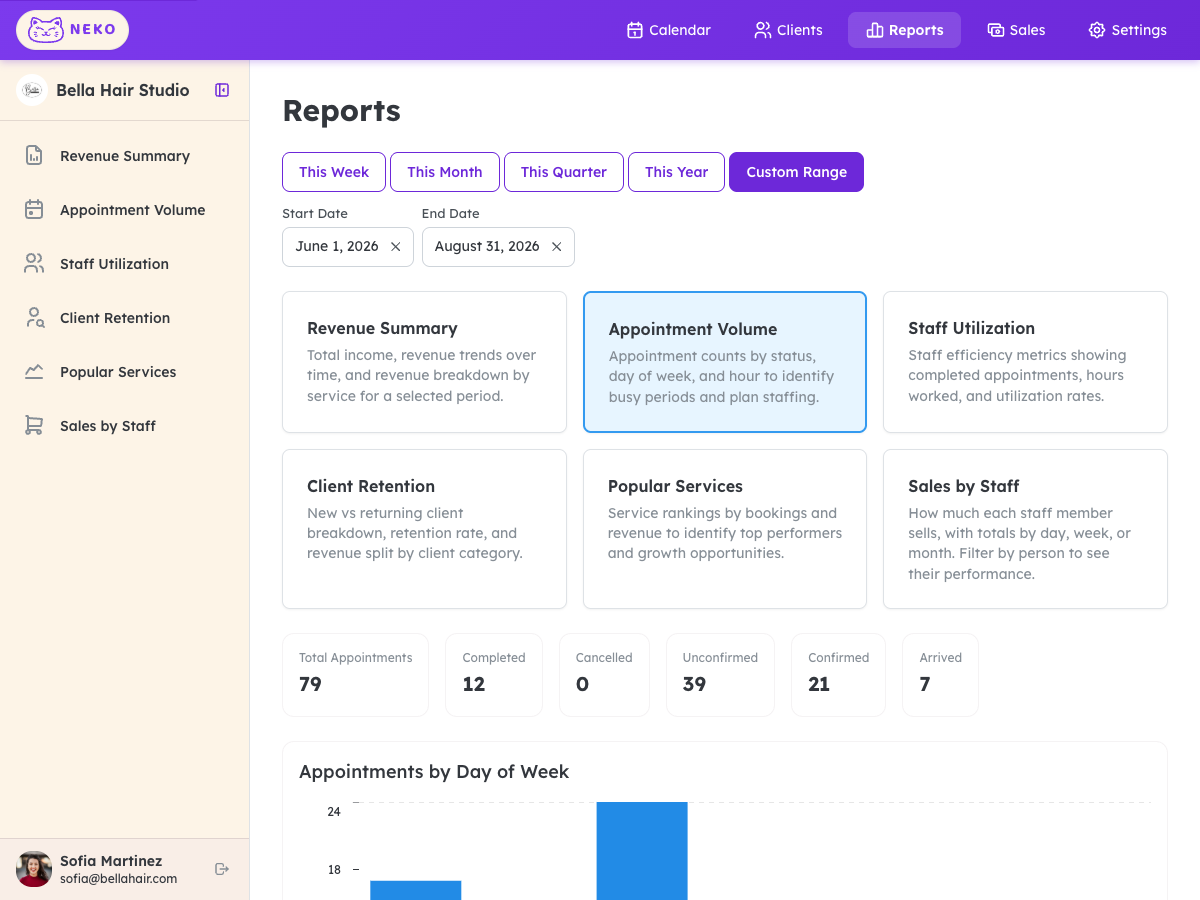This screenshot has height=900, width=1200.
Task: Click the Reports bar chart icon
Action: pyautogui.click(x=874, y=30)
